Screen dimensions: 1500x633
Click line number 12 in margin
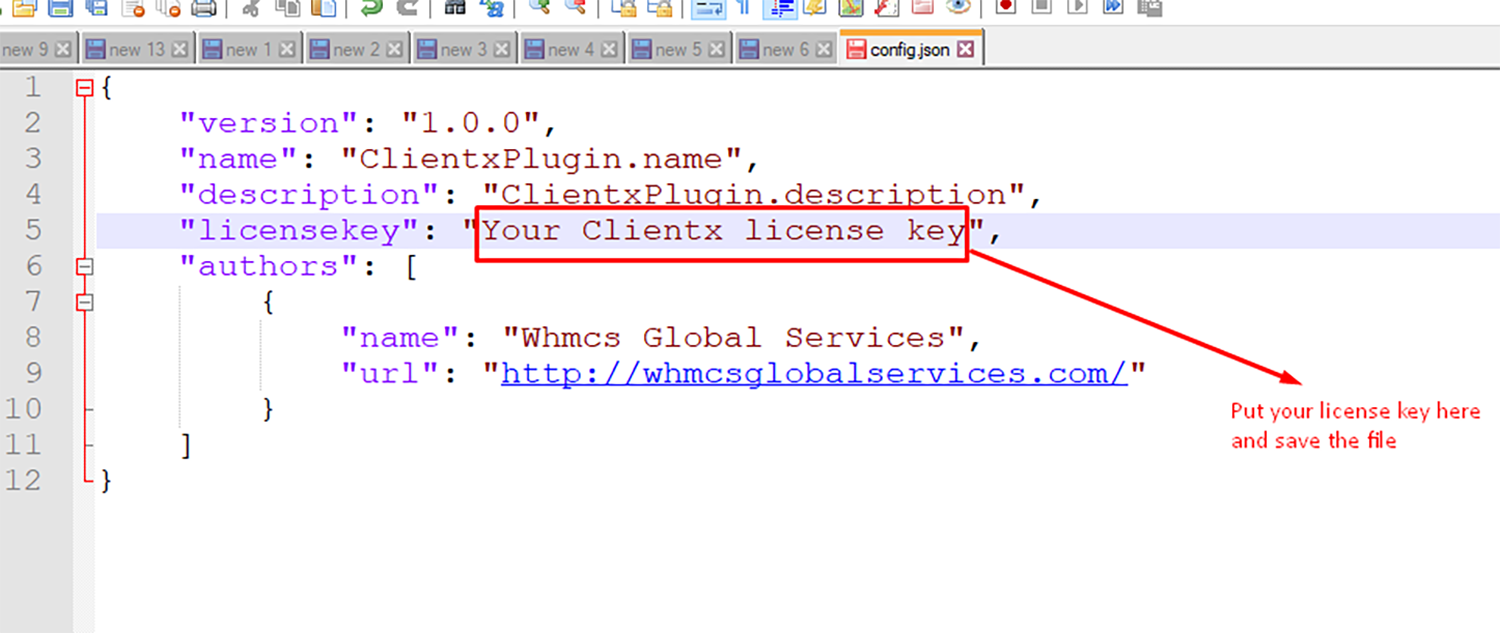point(24,480)
